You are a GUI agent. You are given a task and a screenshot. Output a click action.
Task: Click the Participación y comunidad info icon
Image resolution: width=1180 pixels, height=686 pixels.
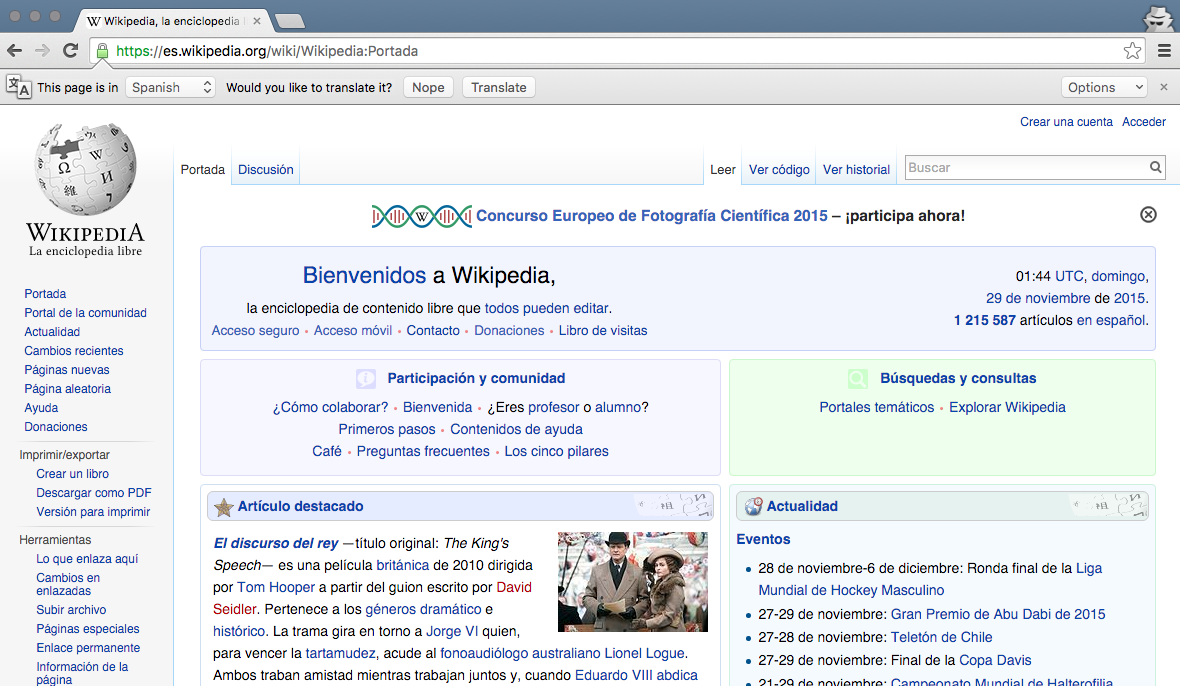pyautogui.click(x=366, y=378)
